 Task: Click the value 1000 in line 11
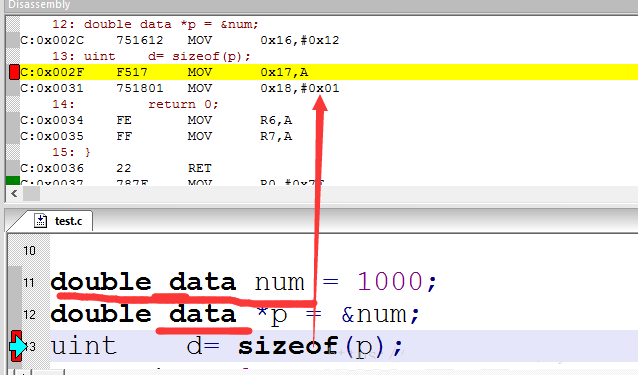click(x=390, y=281)
